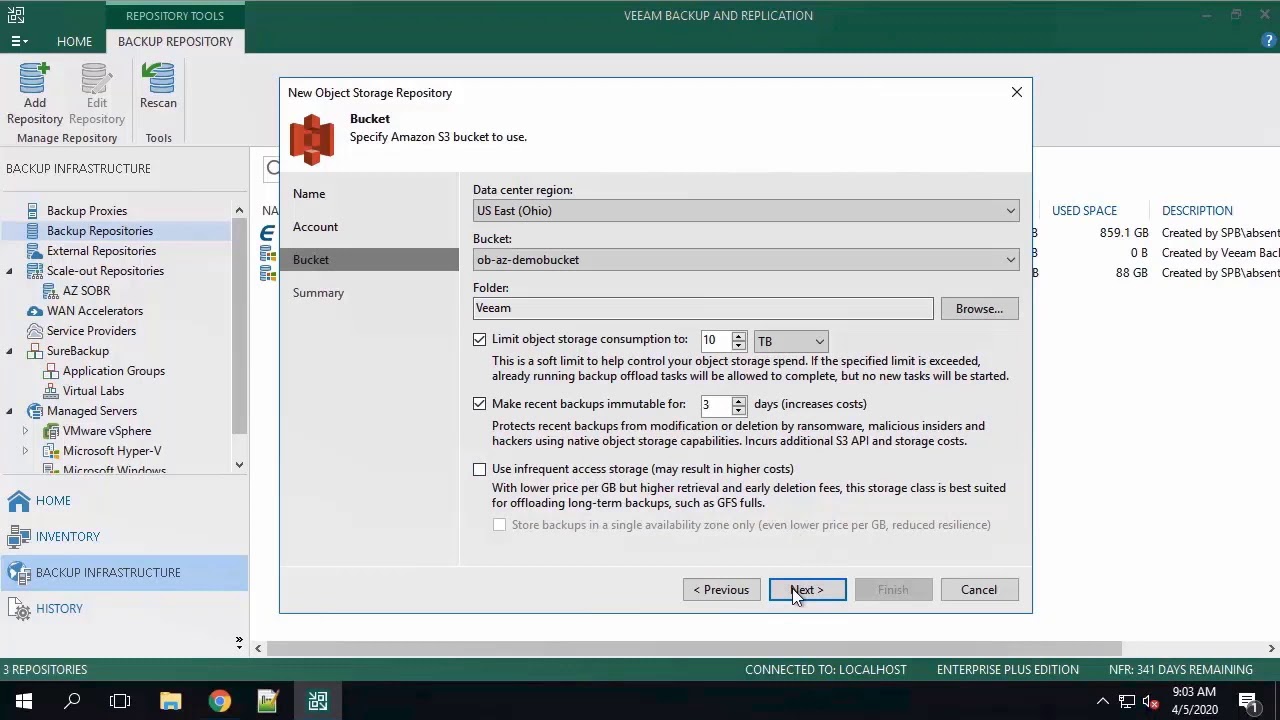Select Backup Repositories tree node

pos(100,231)
